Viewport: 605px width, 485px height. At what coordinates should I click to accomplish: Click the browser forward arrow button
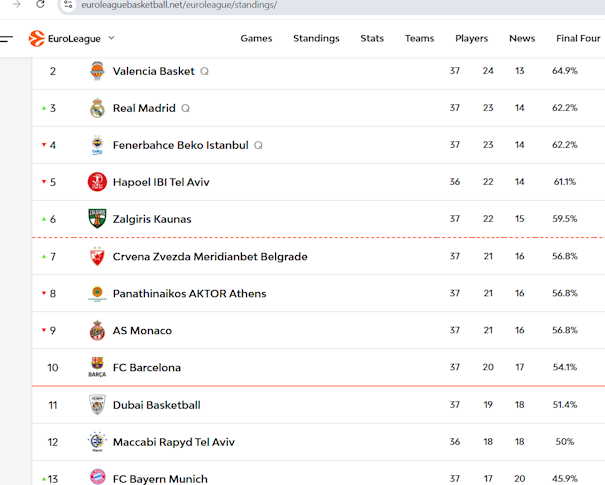pyautogui.click(x=16, y=5)
